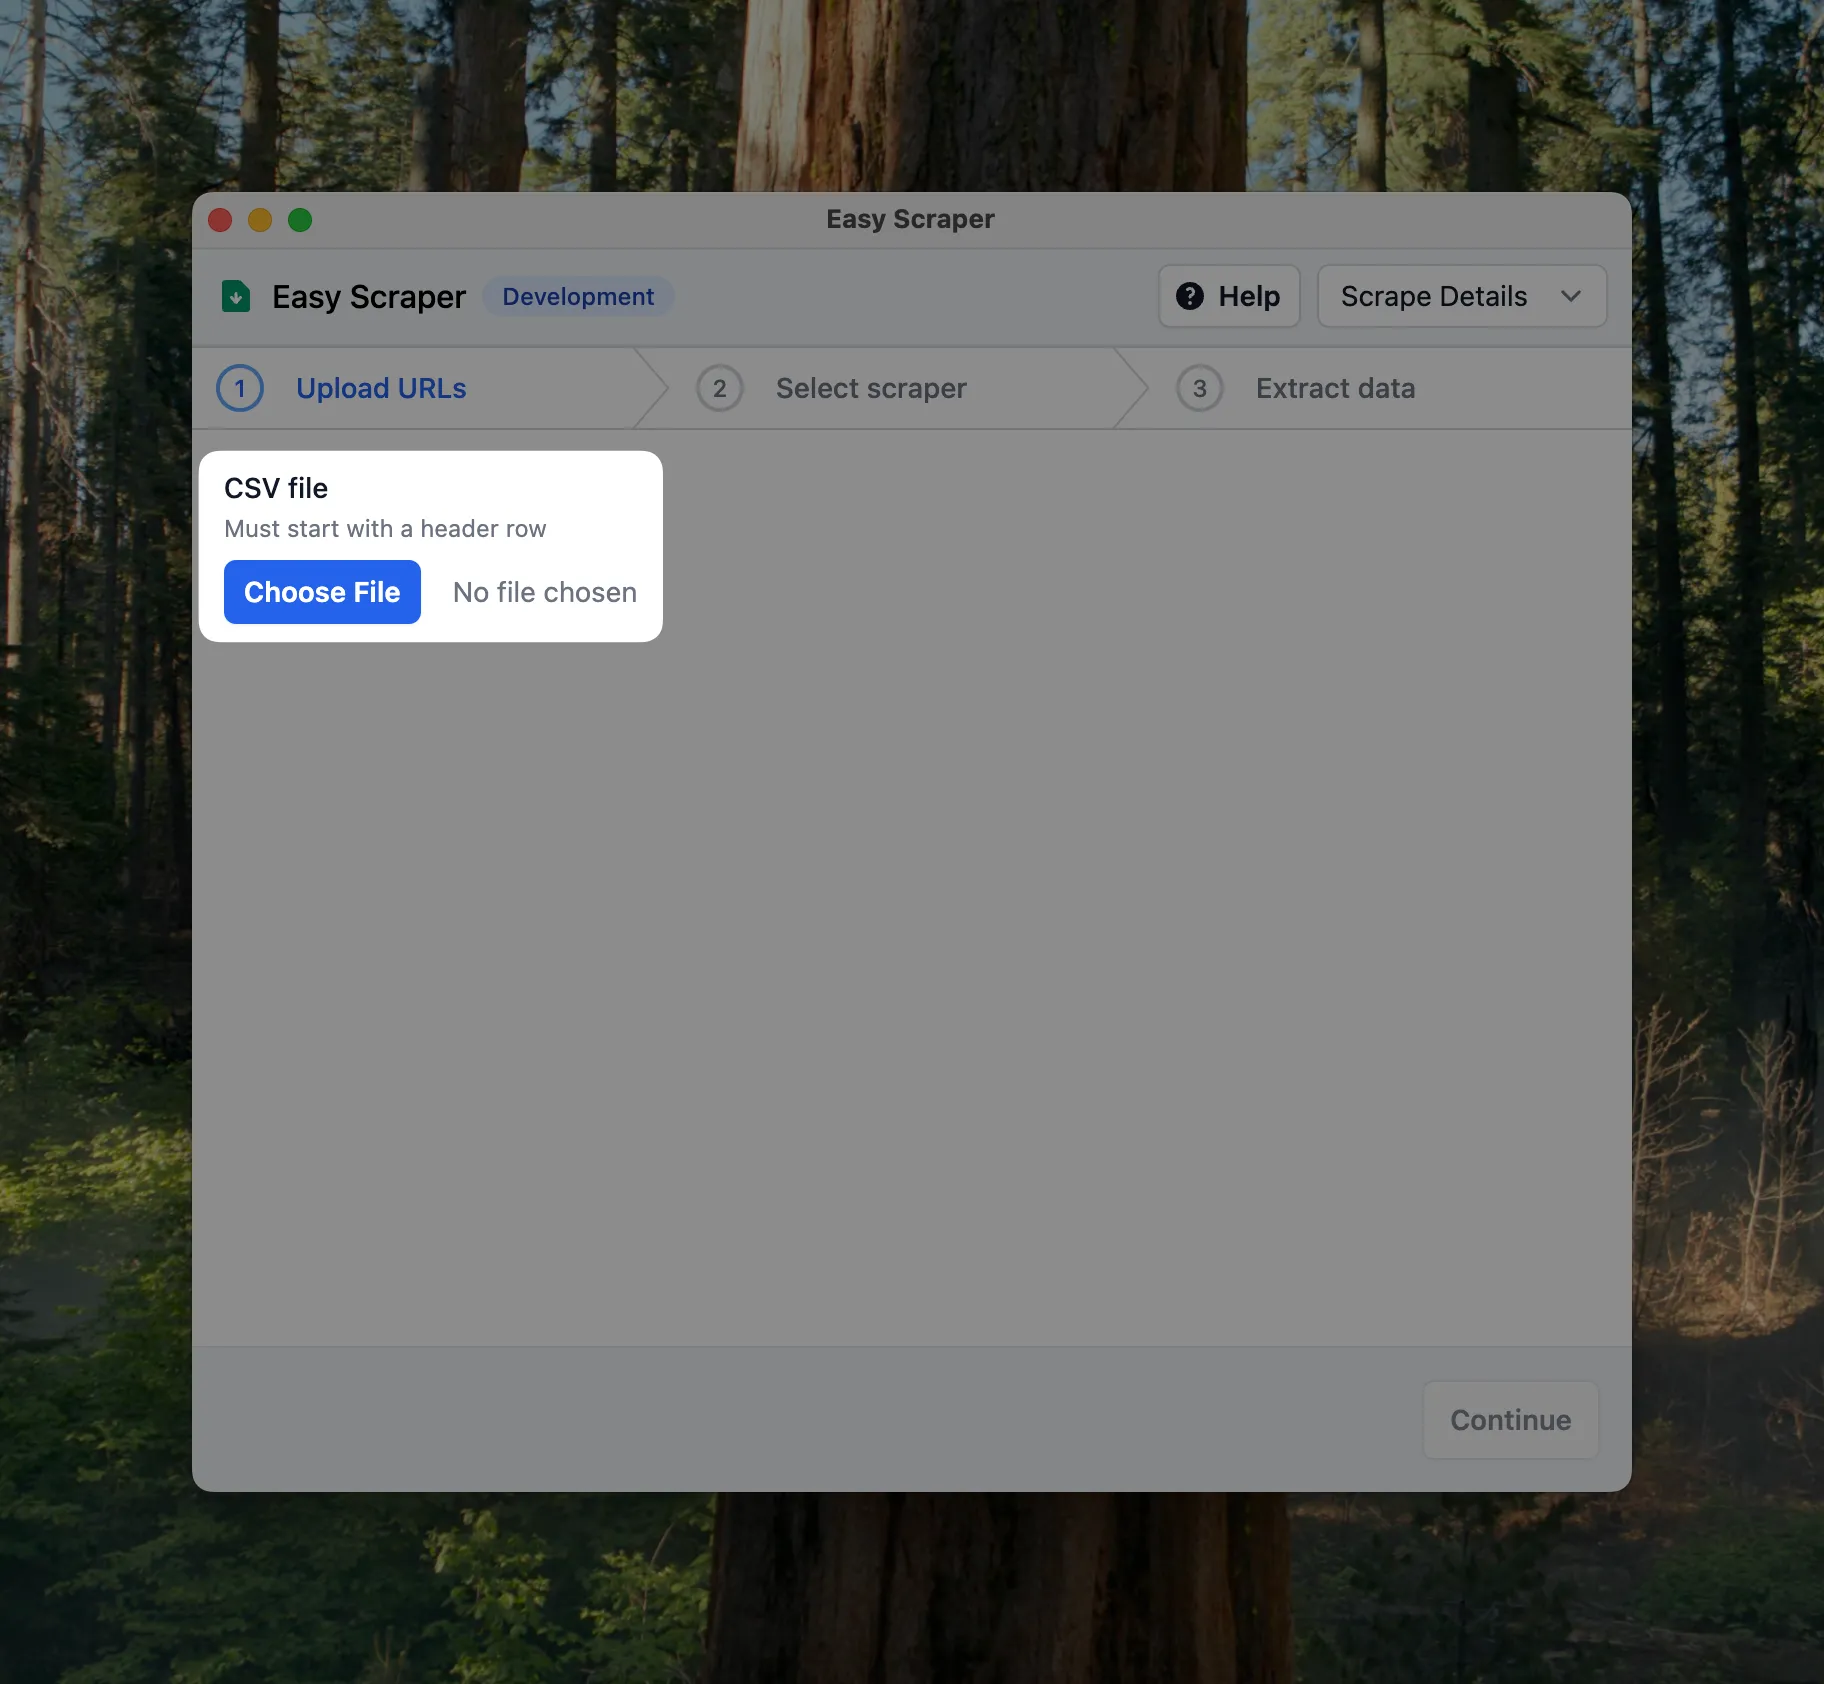Screen dimensions: 1824x1684
Task: Click the "No file chosen" text
Action: [x=544, y=593]
